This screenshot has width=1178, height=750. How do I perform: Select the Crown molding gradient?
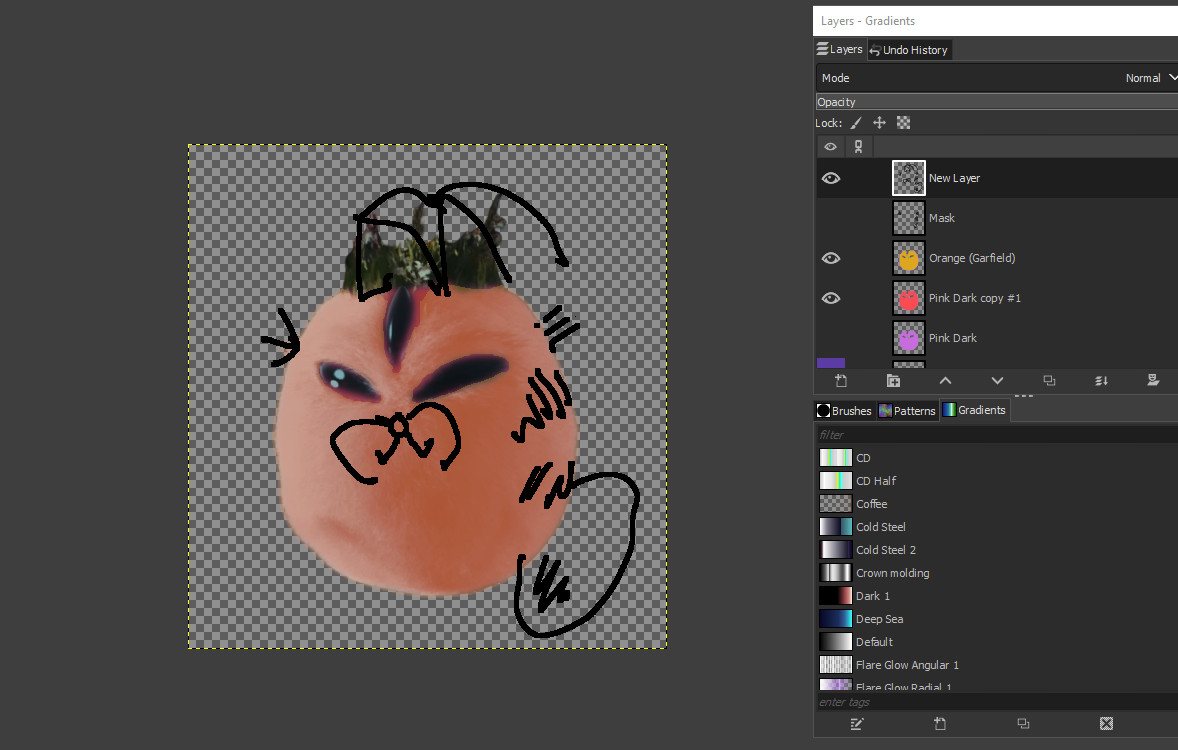(997, 573)
